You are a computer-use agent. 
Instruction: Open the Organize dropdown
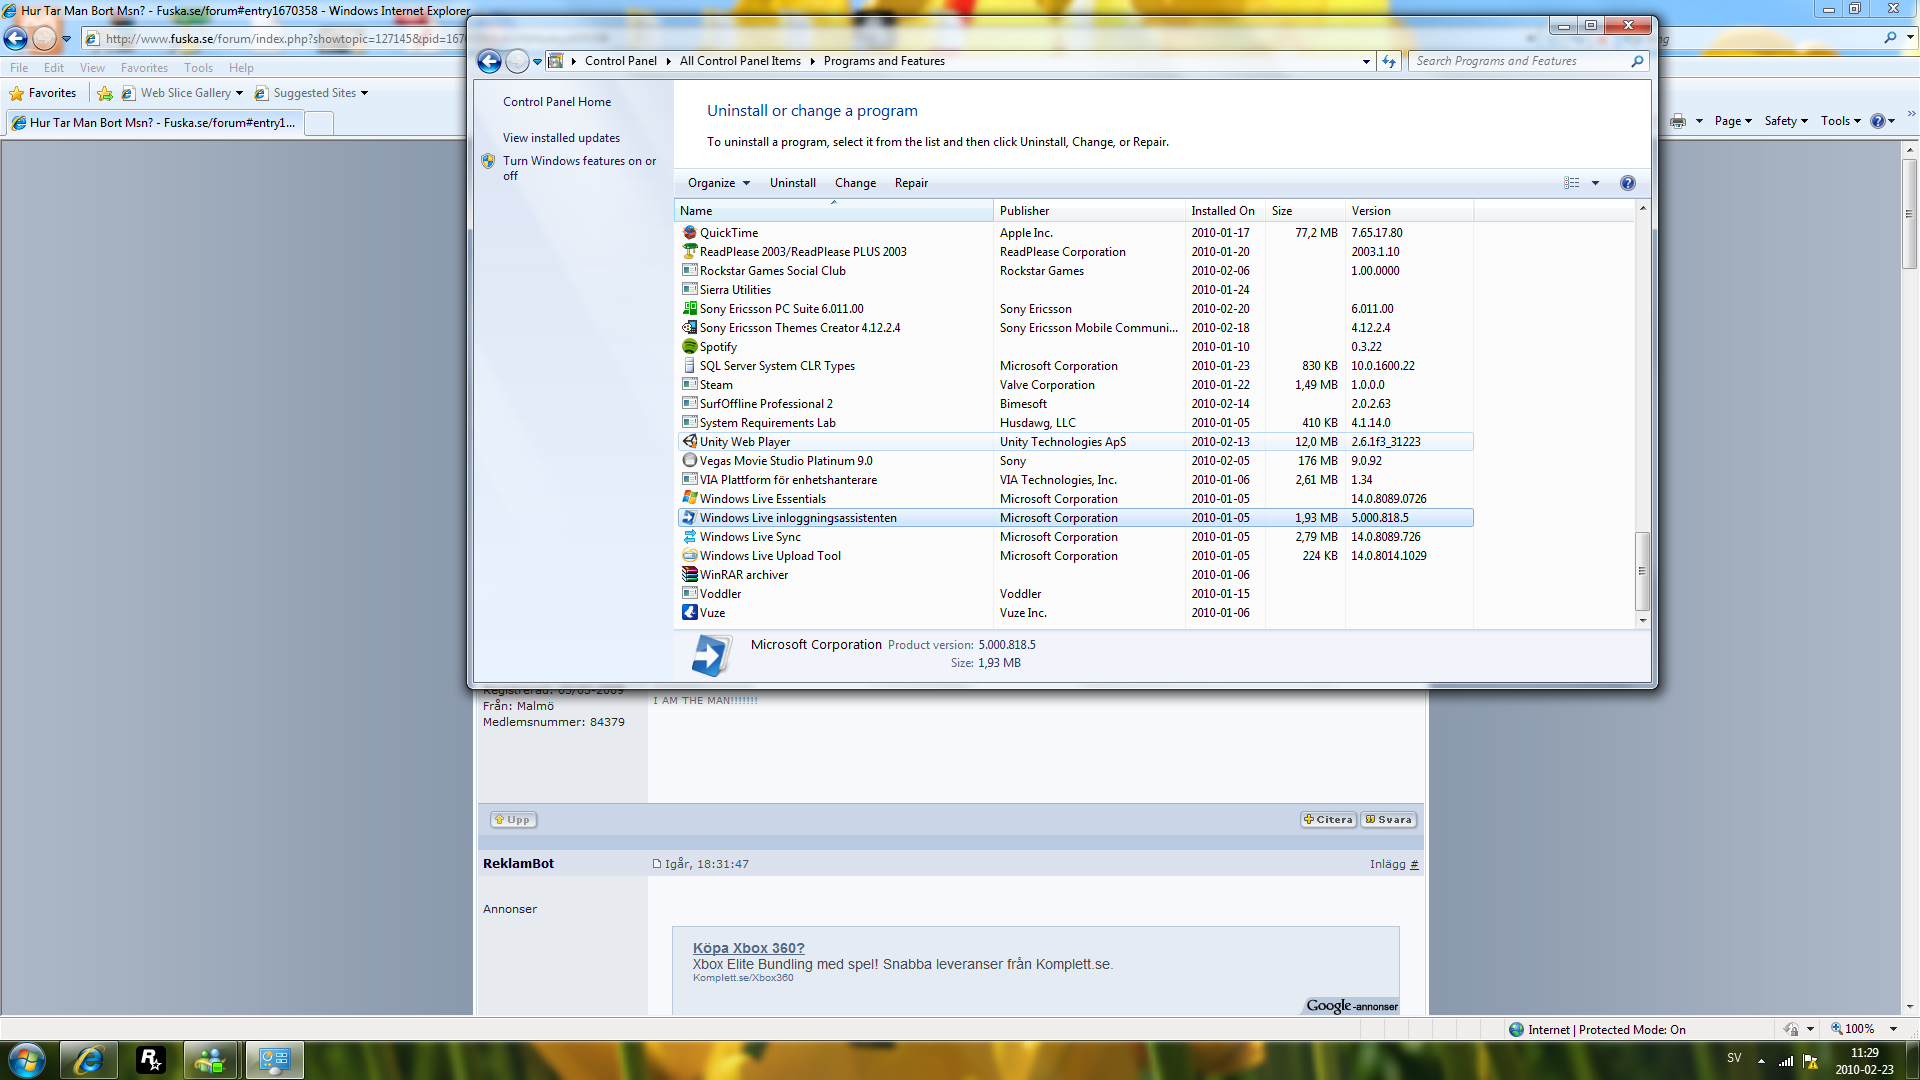(x=718, y=183)
